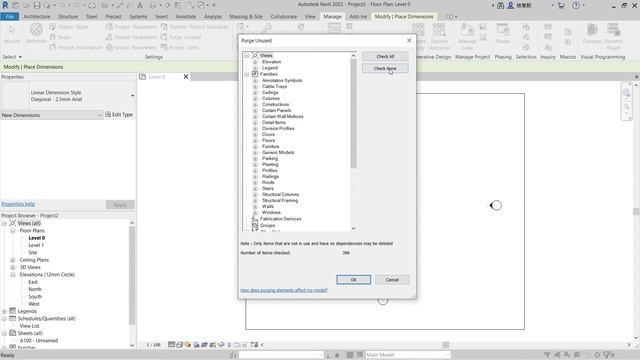
Task: Collapse the Families node in Purge Unused tree
Action: [x=247, y=74]
